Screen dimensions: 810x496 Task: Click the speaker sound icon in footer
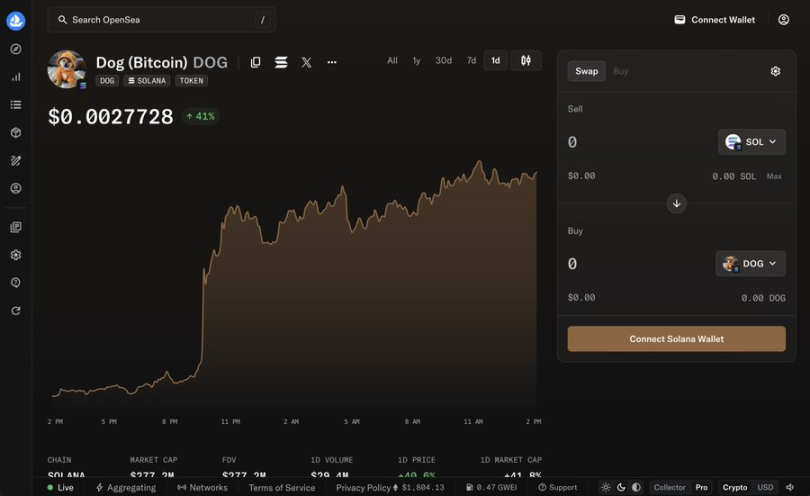tap(790, 487)
